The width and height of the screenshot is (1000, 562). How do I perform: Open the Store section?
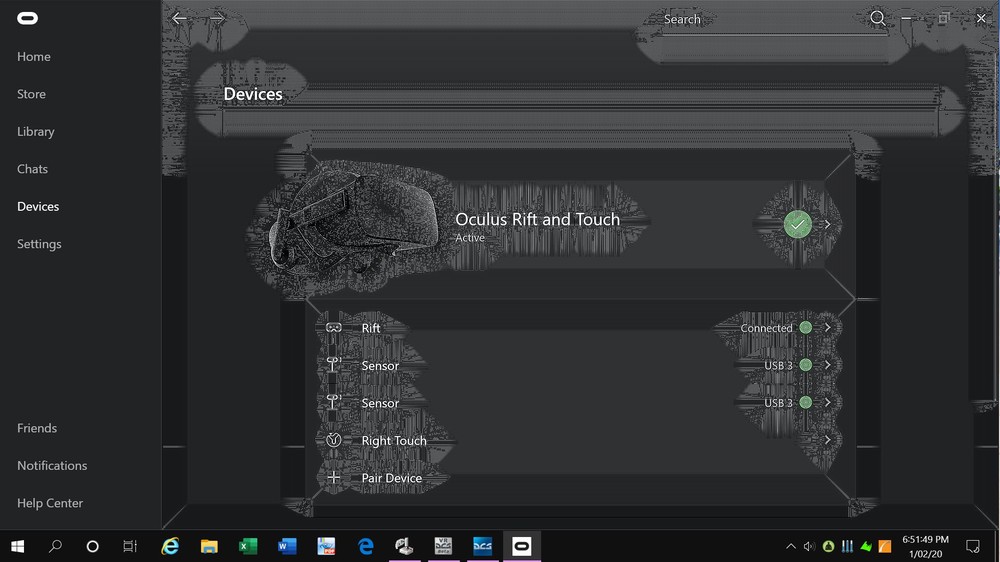pyautogui.click(x=31, y=94)
